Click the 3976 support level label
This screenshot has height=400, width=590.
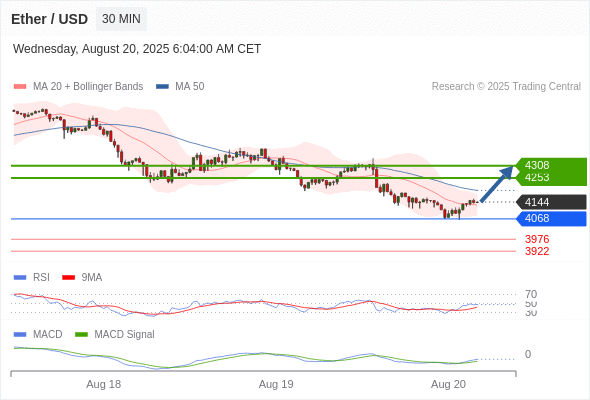(x=537, y=239)
